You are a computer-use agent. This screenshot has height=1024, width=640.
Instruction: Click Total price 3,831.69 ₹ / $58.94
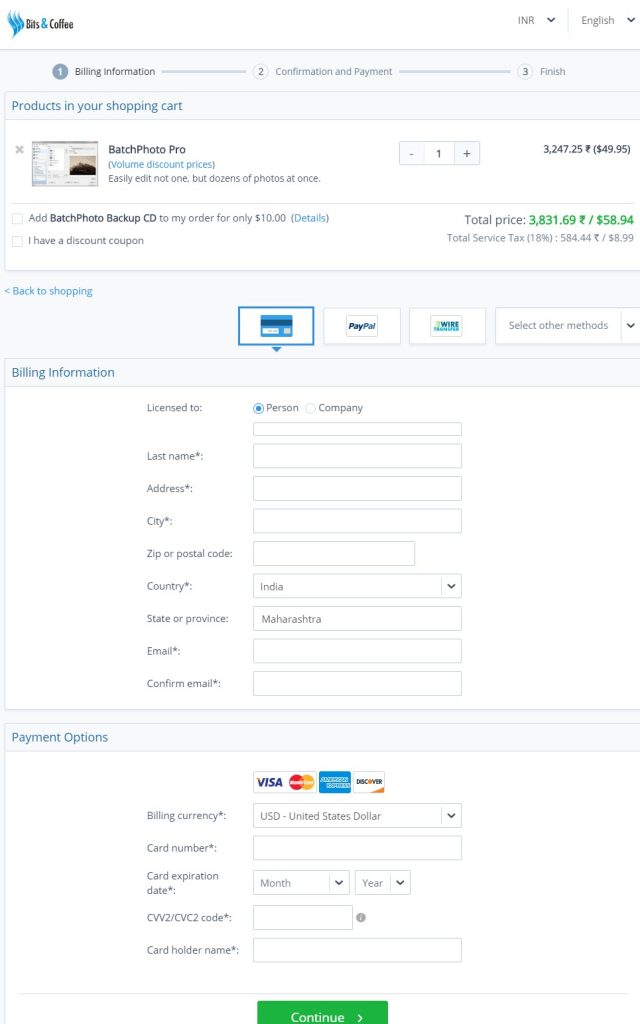click(549, 220)
